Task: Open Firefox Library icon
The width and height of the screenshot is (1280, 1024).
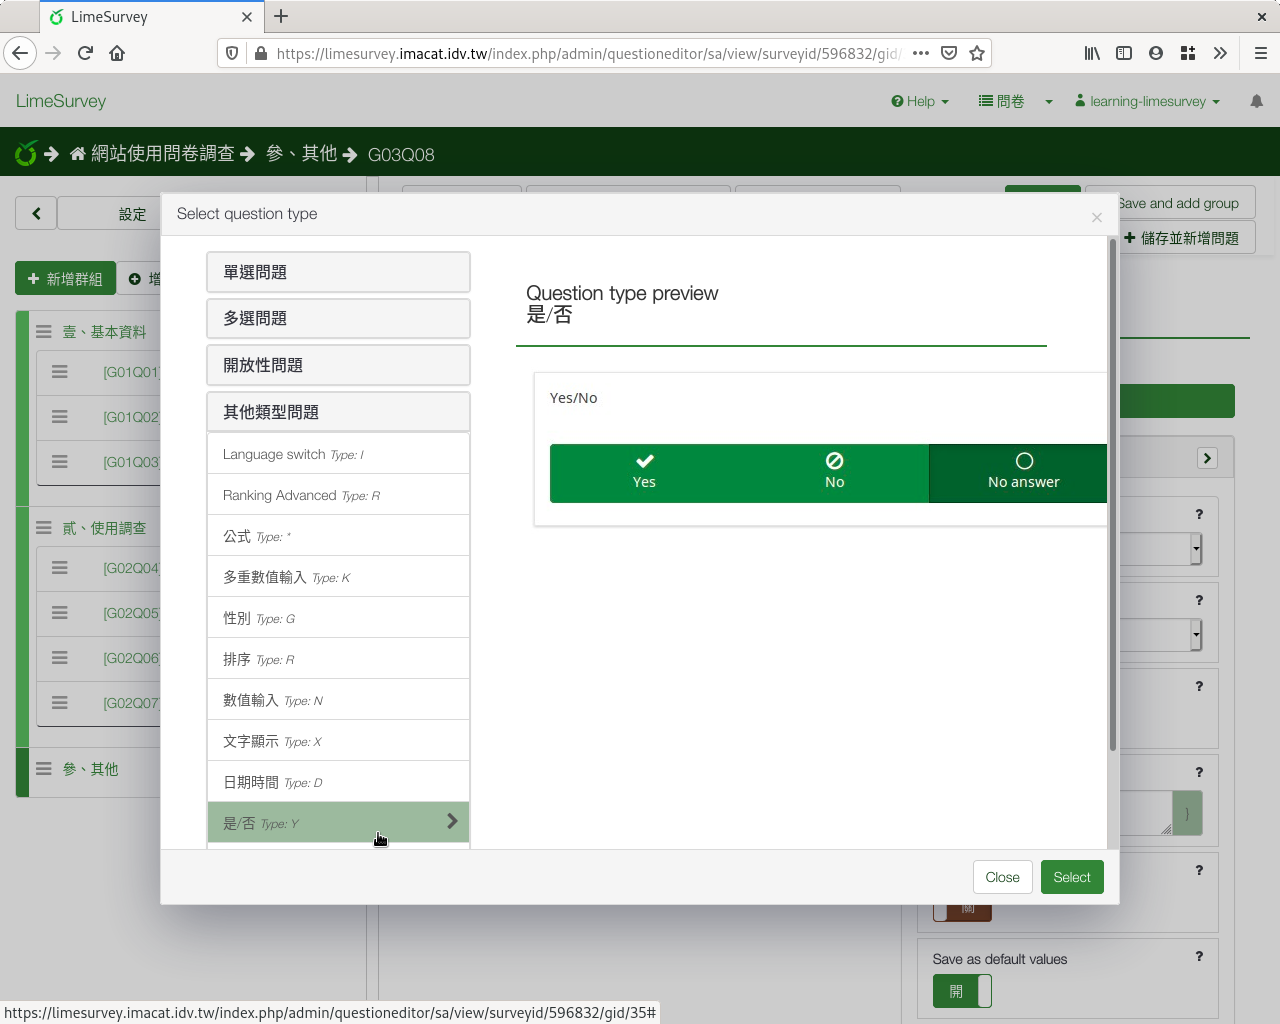Action: point(1092,53)
